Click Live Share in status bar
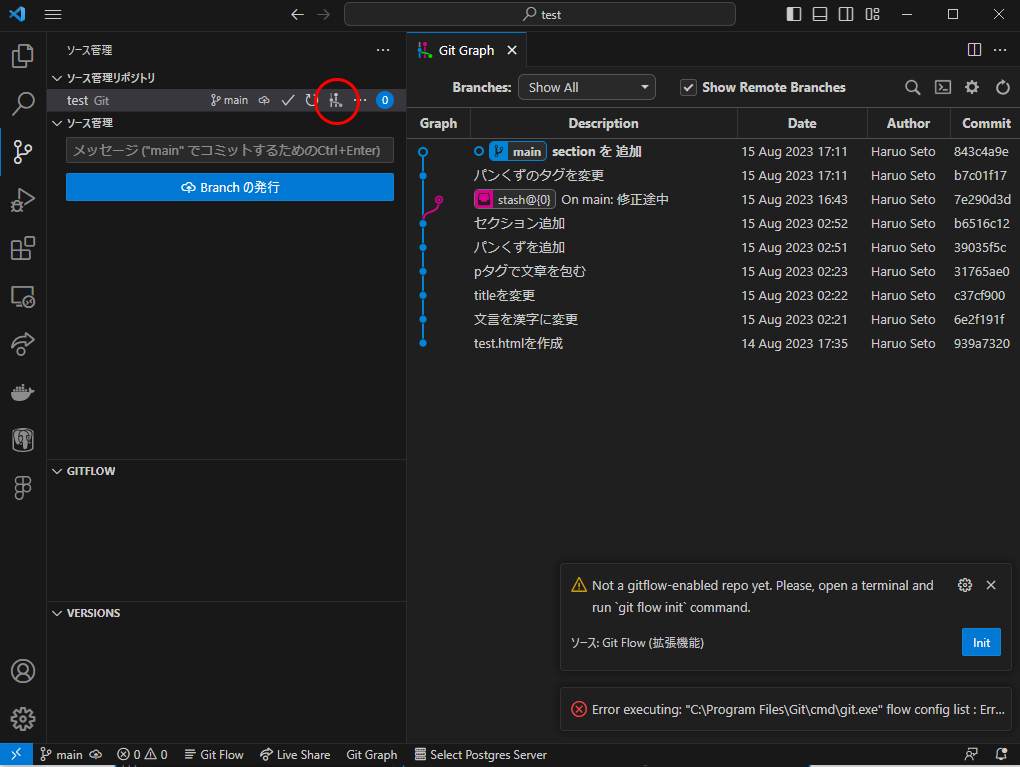This screenshot has height=767, width=1020. tap(295, 755)
